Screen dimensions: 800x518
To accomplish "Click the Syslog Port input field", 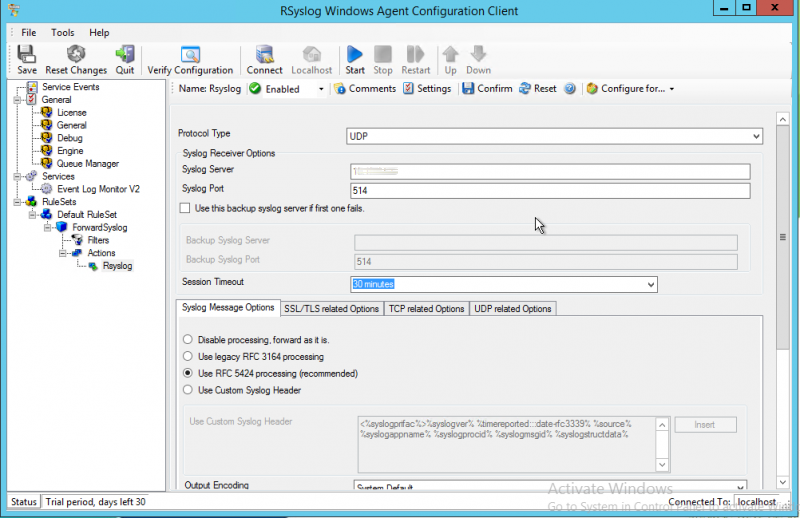I will [x=550, y=191].
